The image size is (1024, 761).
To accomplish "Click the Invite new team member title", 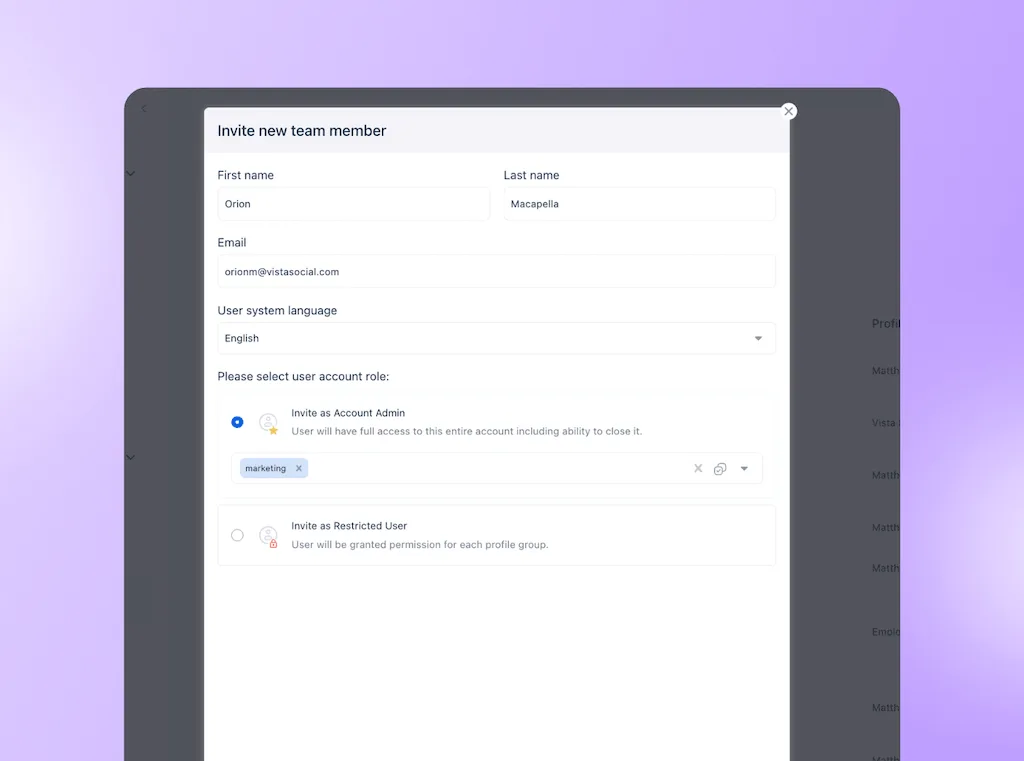I will [x=302, y=131].
